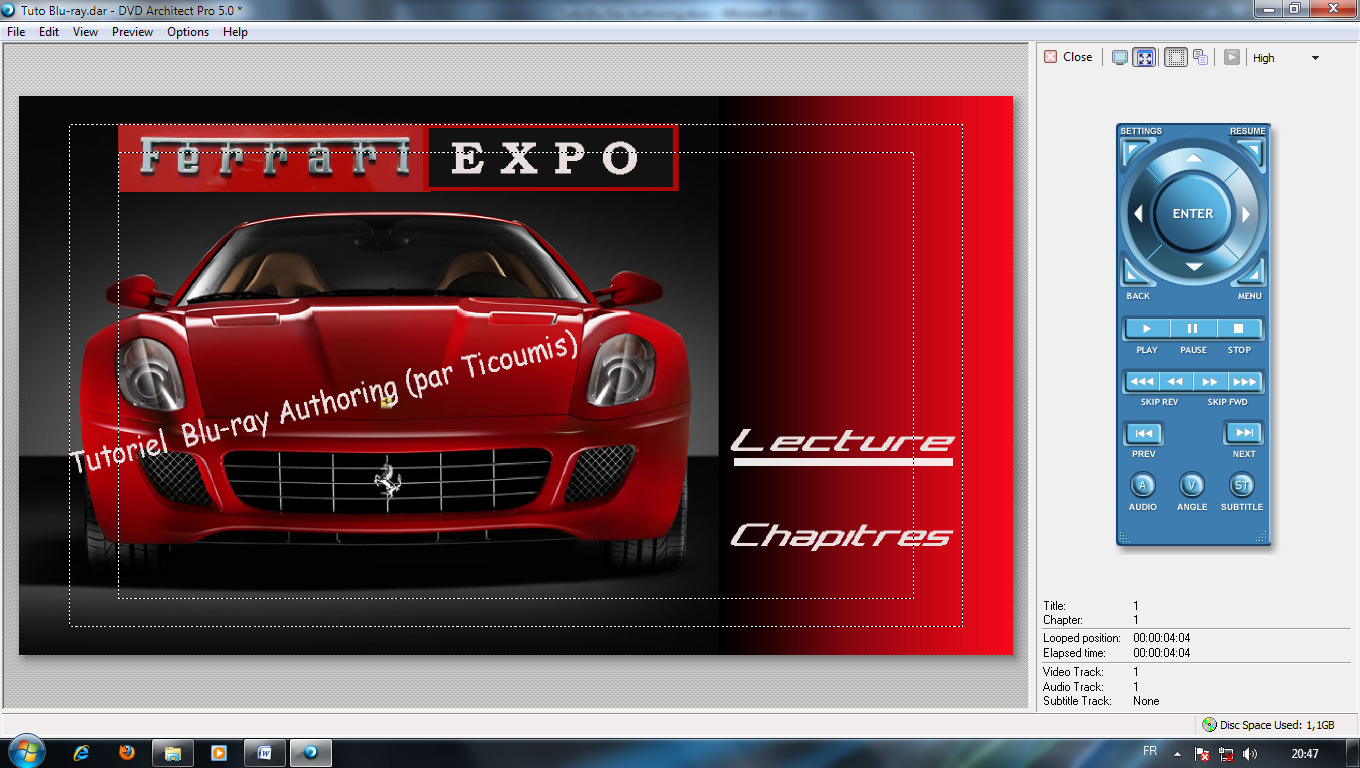The image size is (1360, 768).
Task: Click the Looped position value 00:00:04:04
Action: [1161, 638]
